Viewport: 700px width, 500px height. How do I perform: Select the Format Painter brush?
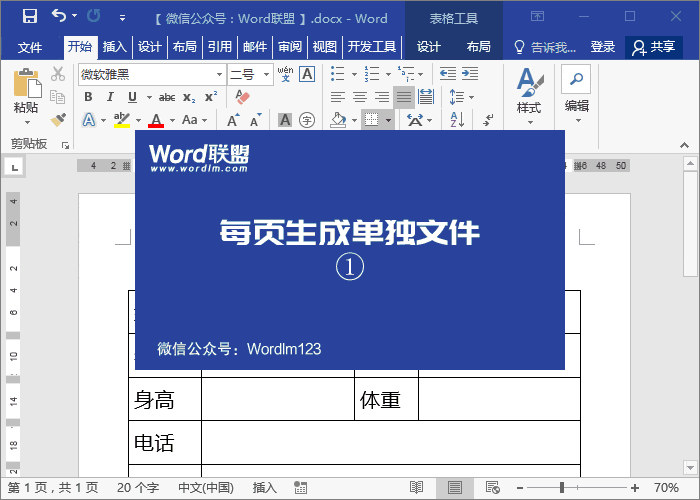[58, 119]
